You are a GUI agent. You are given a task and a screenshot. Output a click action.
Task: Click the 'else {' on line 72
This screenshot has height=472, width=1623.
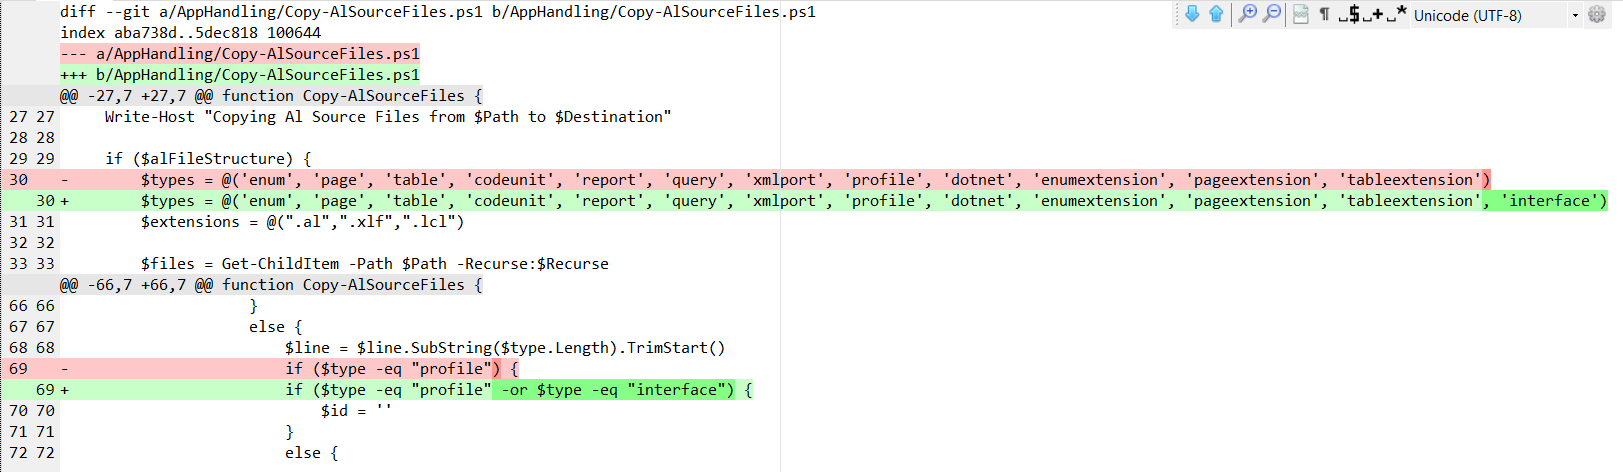[311, 453]
